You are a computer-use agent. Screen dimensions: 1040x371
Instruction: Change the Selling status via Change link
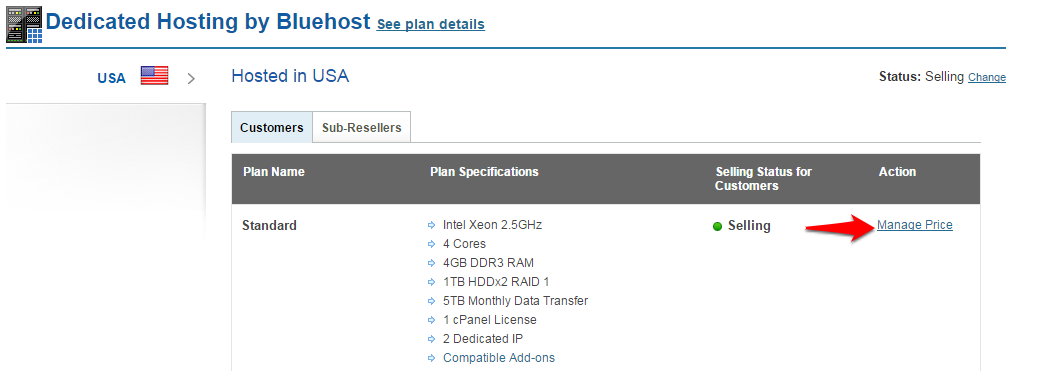987,78
